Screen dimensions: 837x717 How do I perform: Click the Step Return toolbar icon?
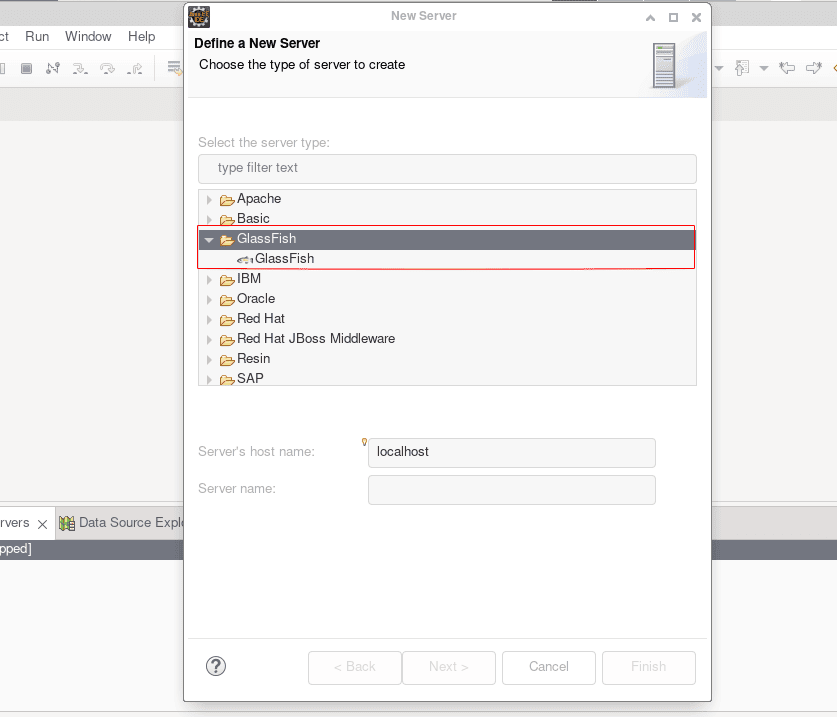pyautogui.click(x=135, y=68)
